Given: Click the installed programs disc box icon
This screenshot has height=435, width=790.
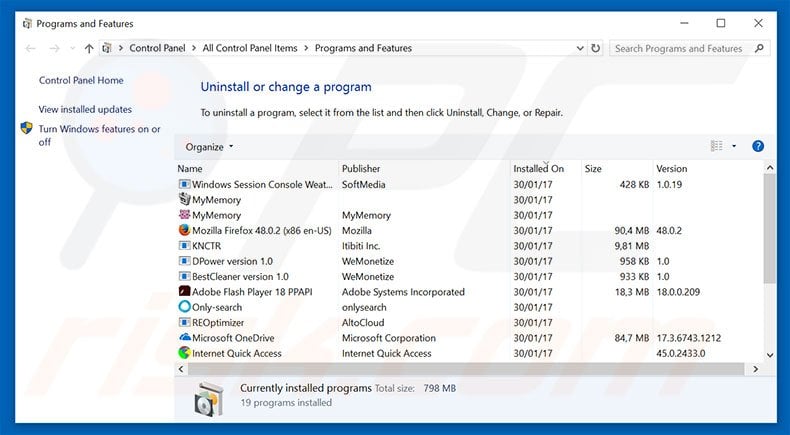Looking at the screenshot, I should (x=209, y=399).
